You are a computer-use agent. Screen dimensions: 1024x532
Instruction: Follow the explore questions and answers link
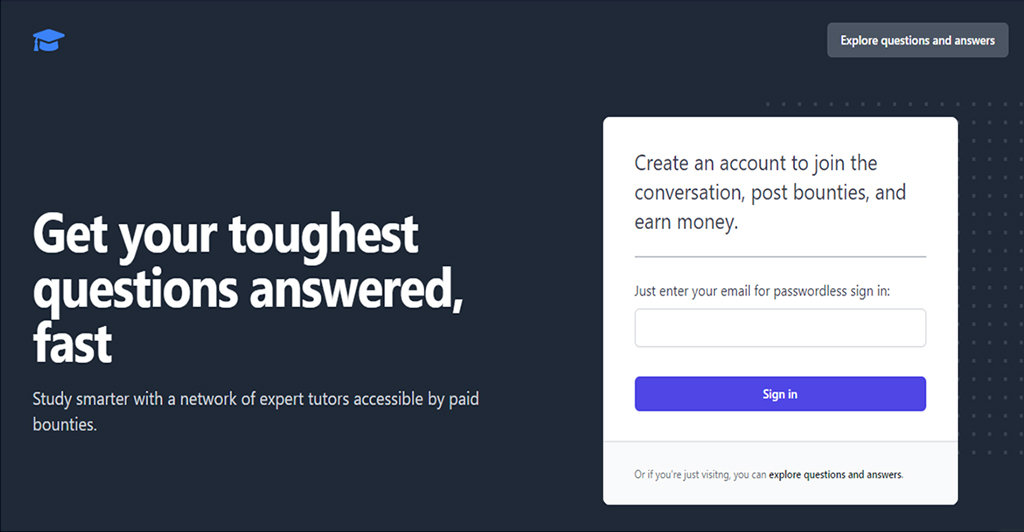(836, 475)
